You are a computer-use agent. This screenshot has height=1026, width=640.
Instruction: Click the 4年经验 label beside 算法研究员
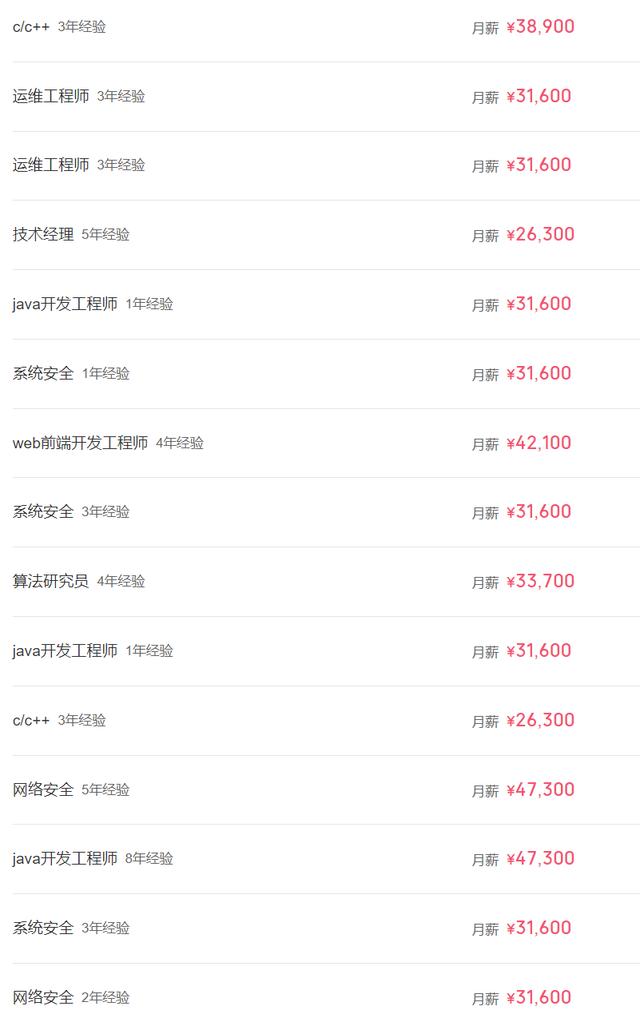point(121,581)
